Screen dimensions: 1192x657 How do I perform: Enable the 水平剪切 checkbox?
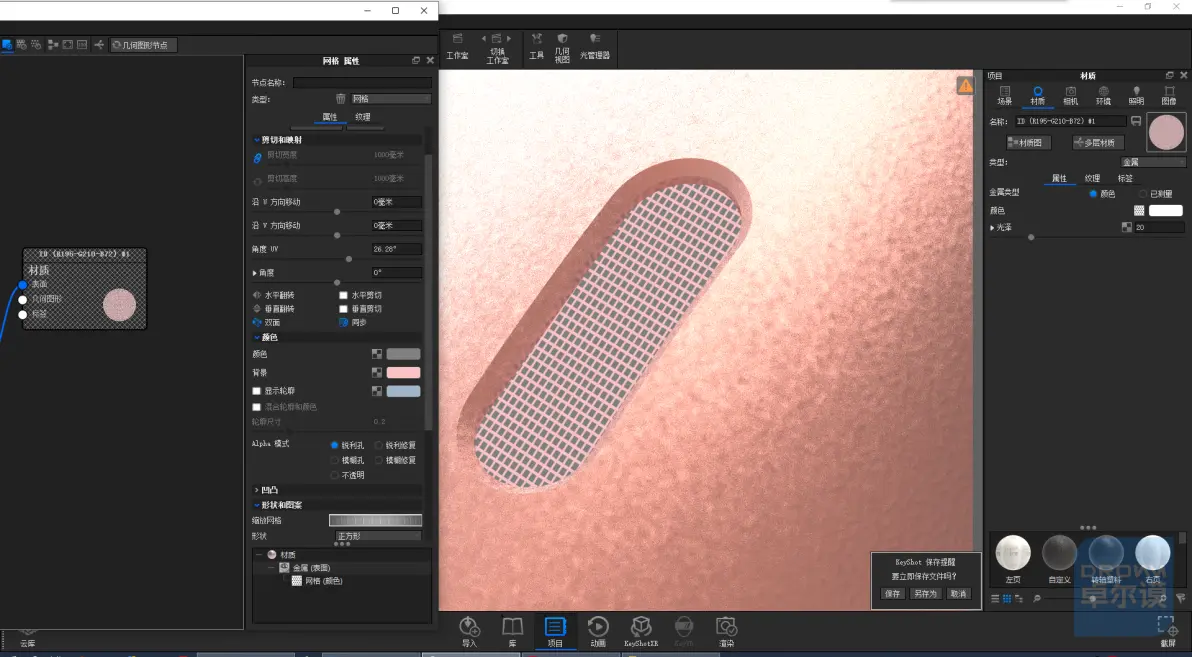[344, 295]
